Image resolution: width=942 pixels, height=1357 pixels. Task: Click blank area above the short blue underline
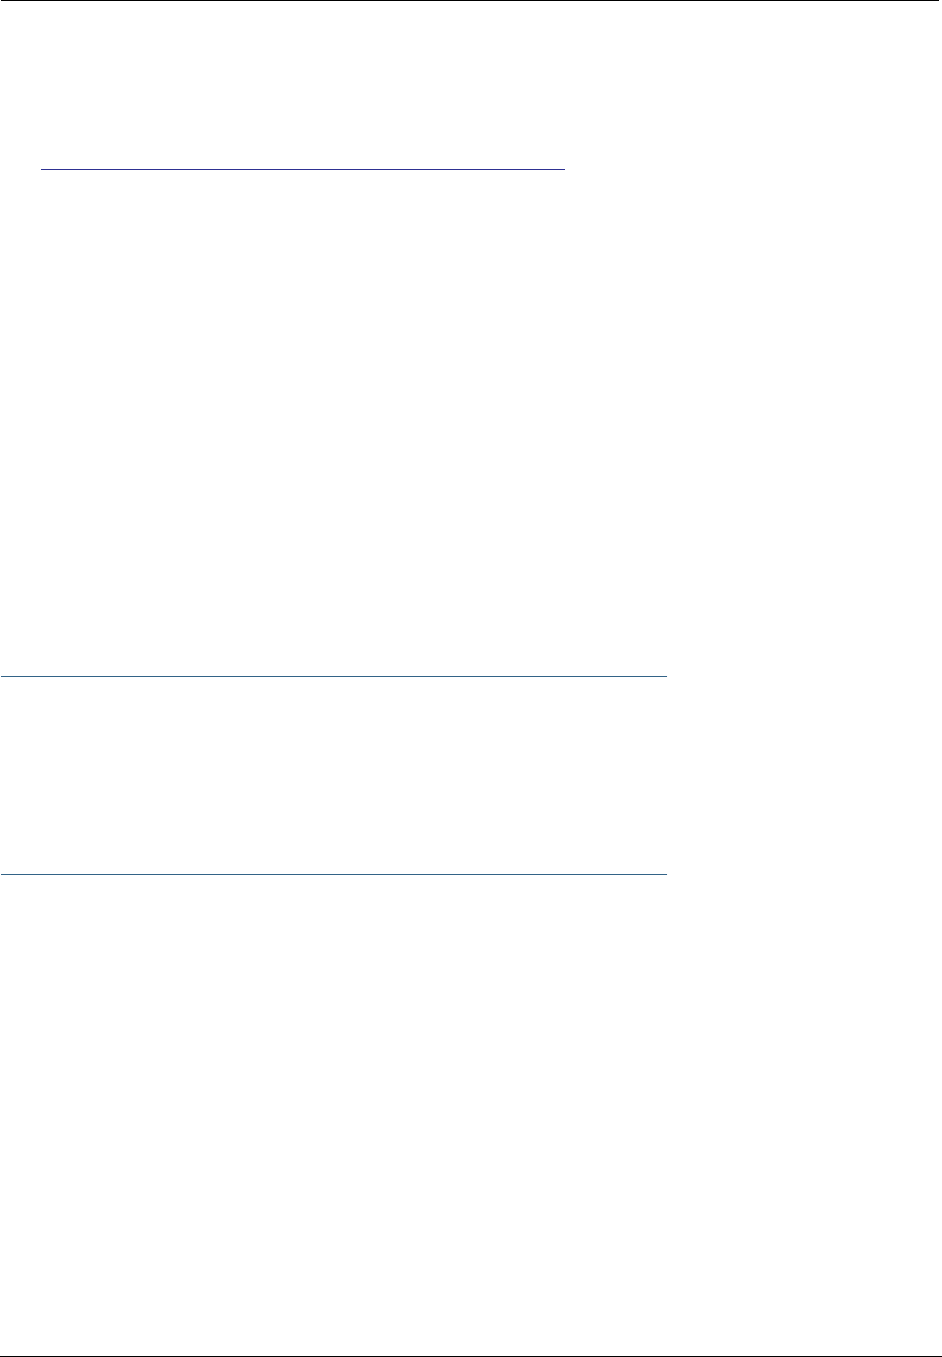click(303, 85)
